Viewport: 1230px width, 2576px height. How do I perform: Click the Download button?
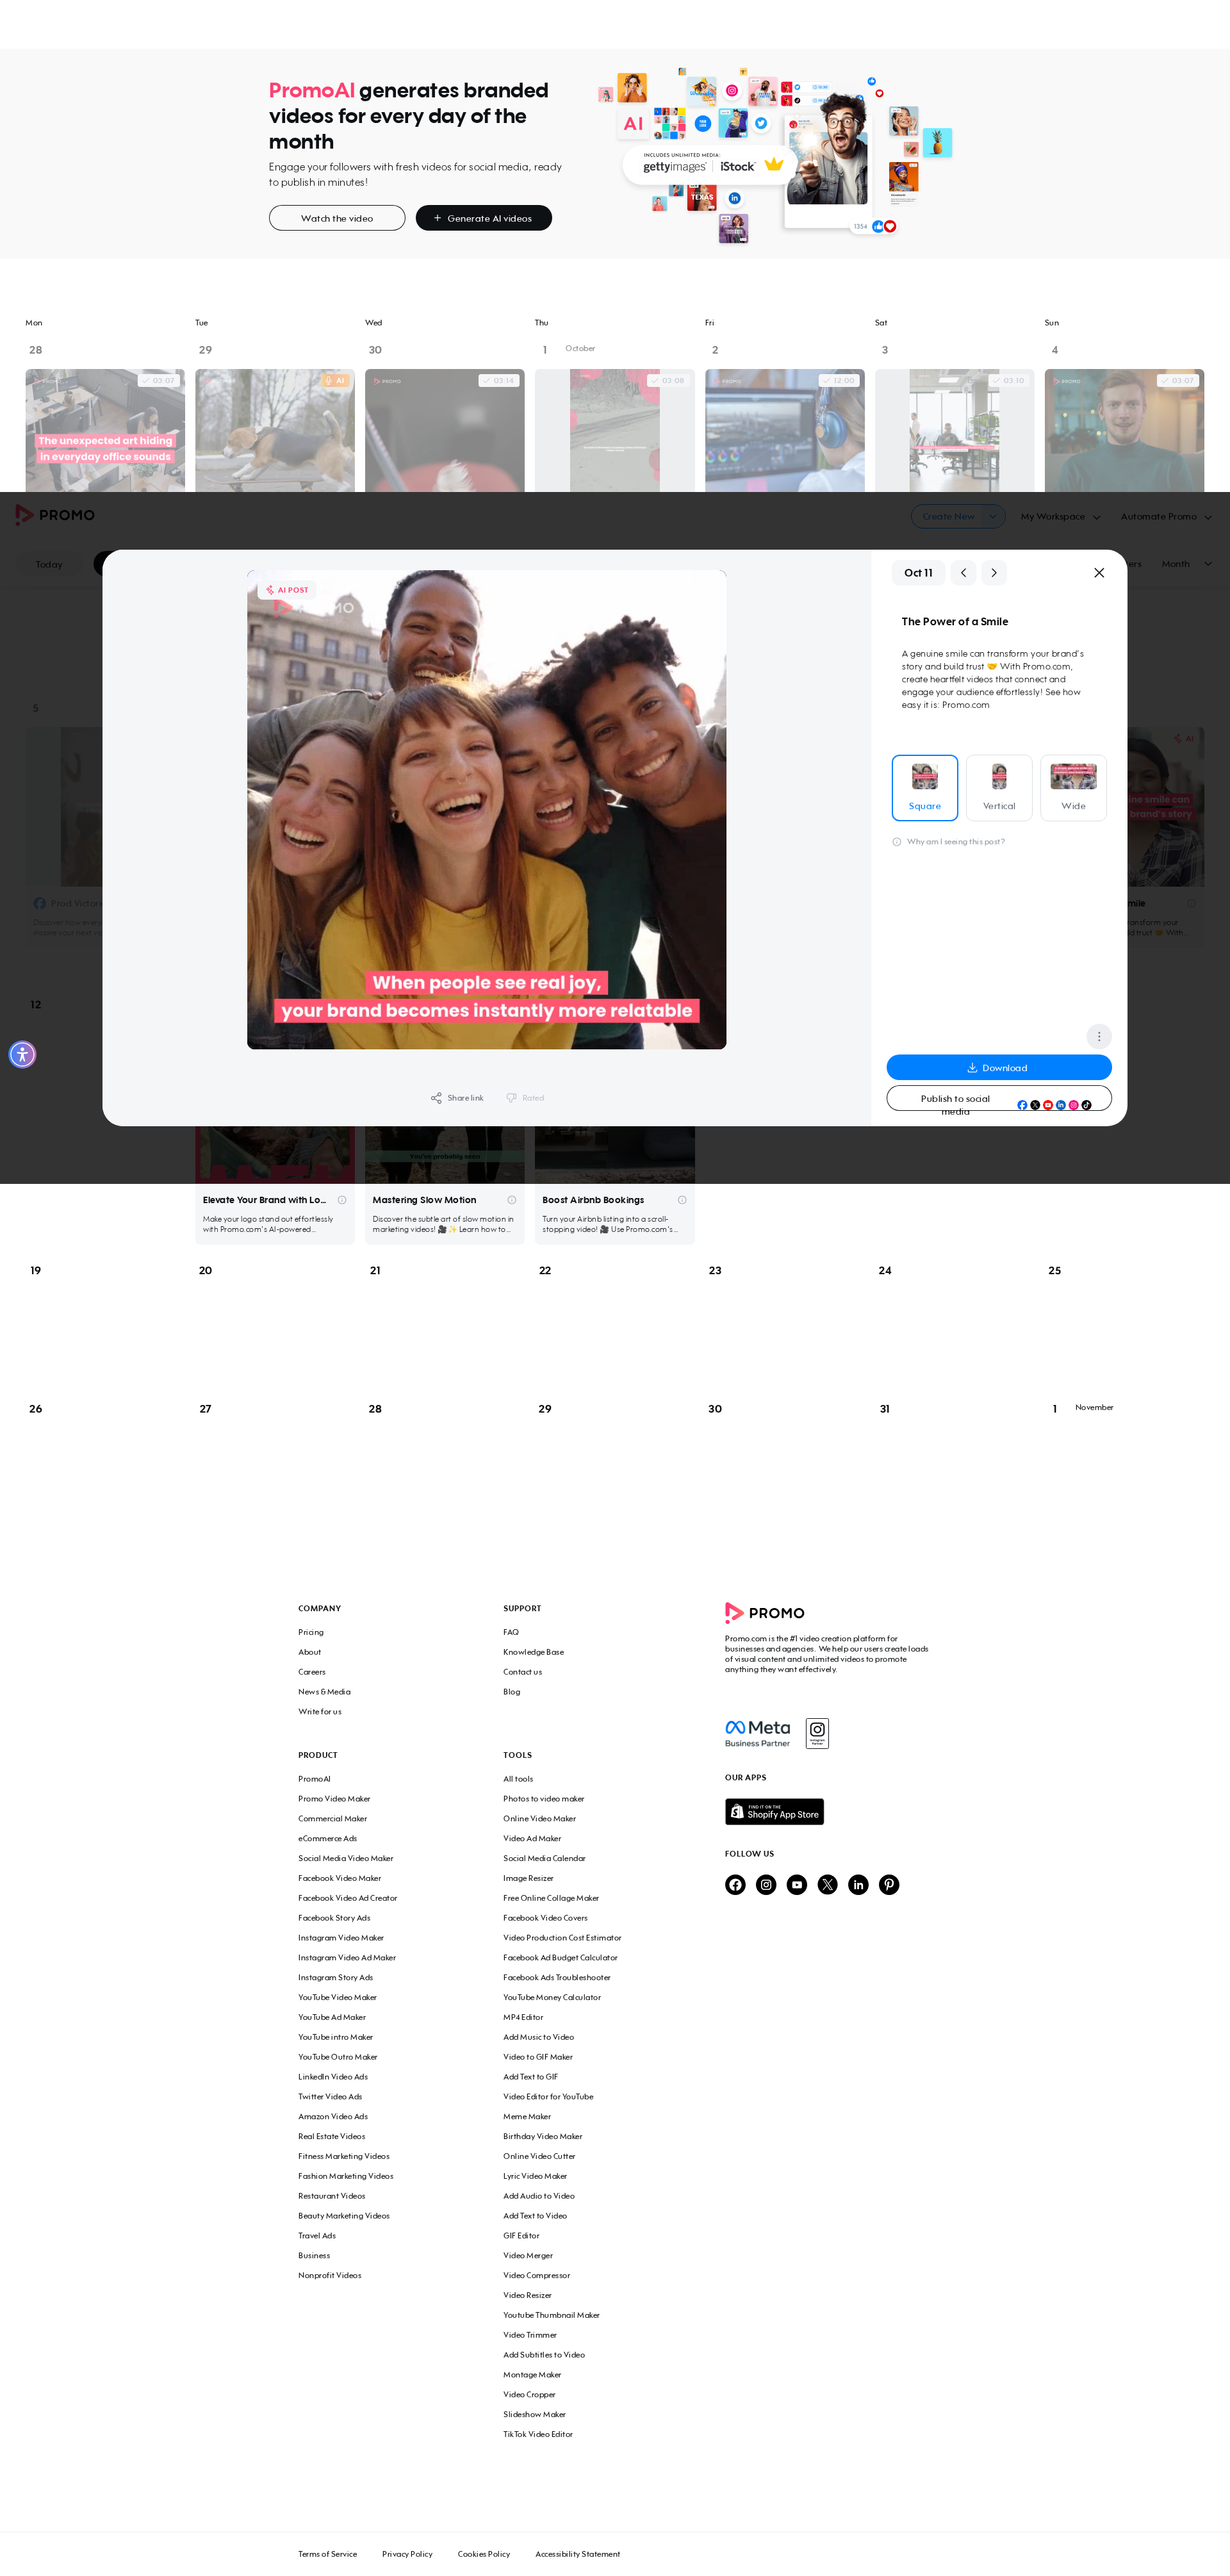coord(999,1068)
